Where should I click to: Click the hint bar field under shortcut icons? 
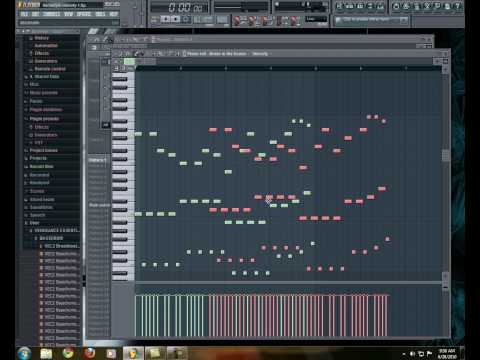point(371,20)
